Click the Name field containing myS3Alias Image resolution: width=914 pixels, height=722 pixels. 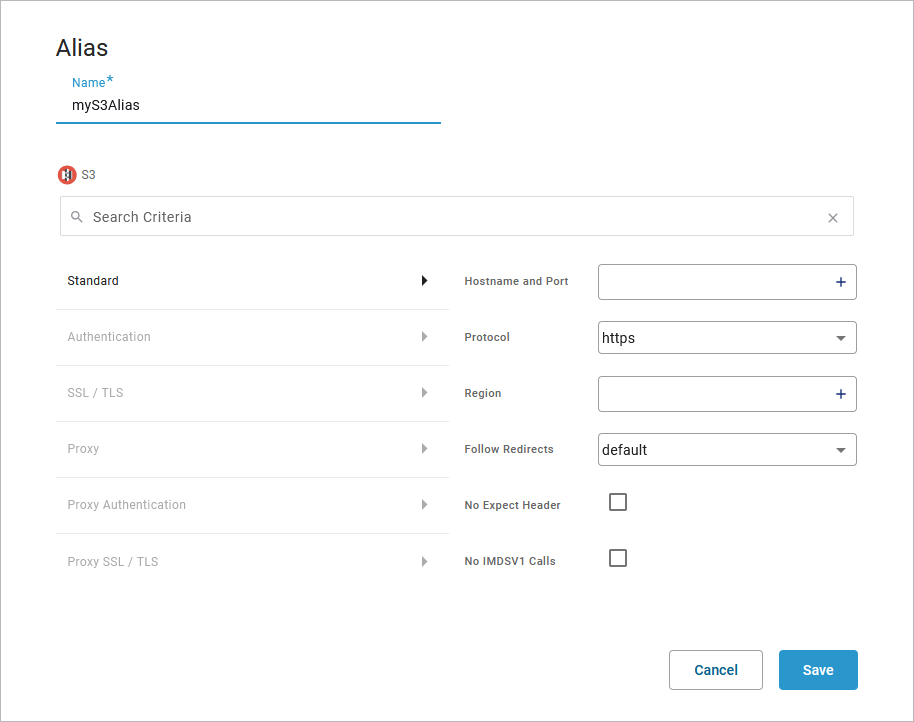click(x=247, y=105)
